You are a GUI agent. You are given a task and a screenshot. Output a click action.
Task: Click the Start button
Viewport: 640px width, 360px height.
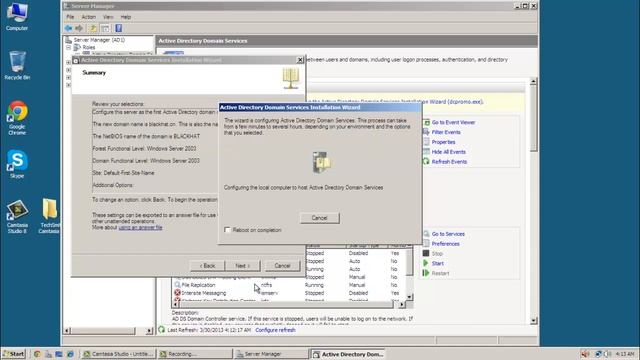click(x=13, y=354)
